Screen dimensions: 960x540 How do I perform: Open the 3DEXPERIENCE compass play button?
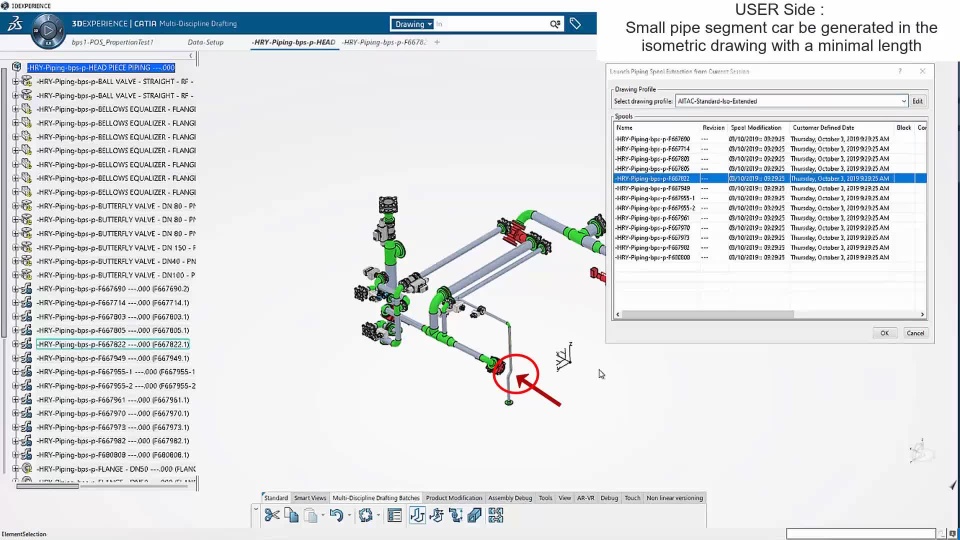pyautogui.click(x=48, y=30)
